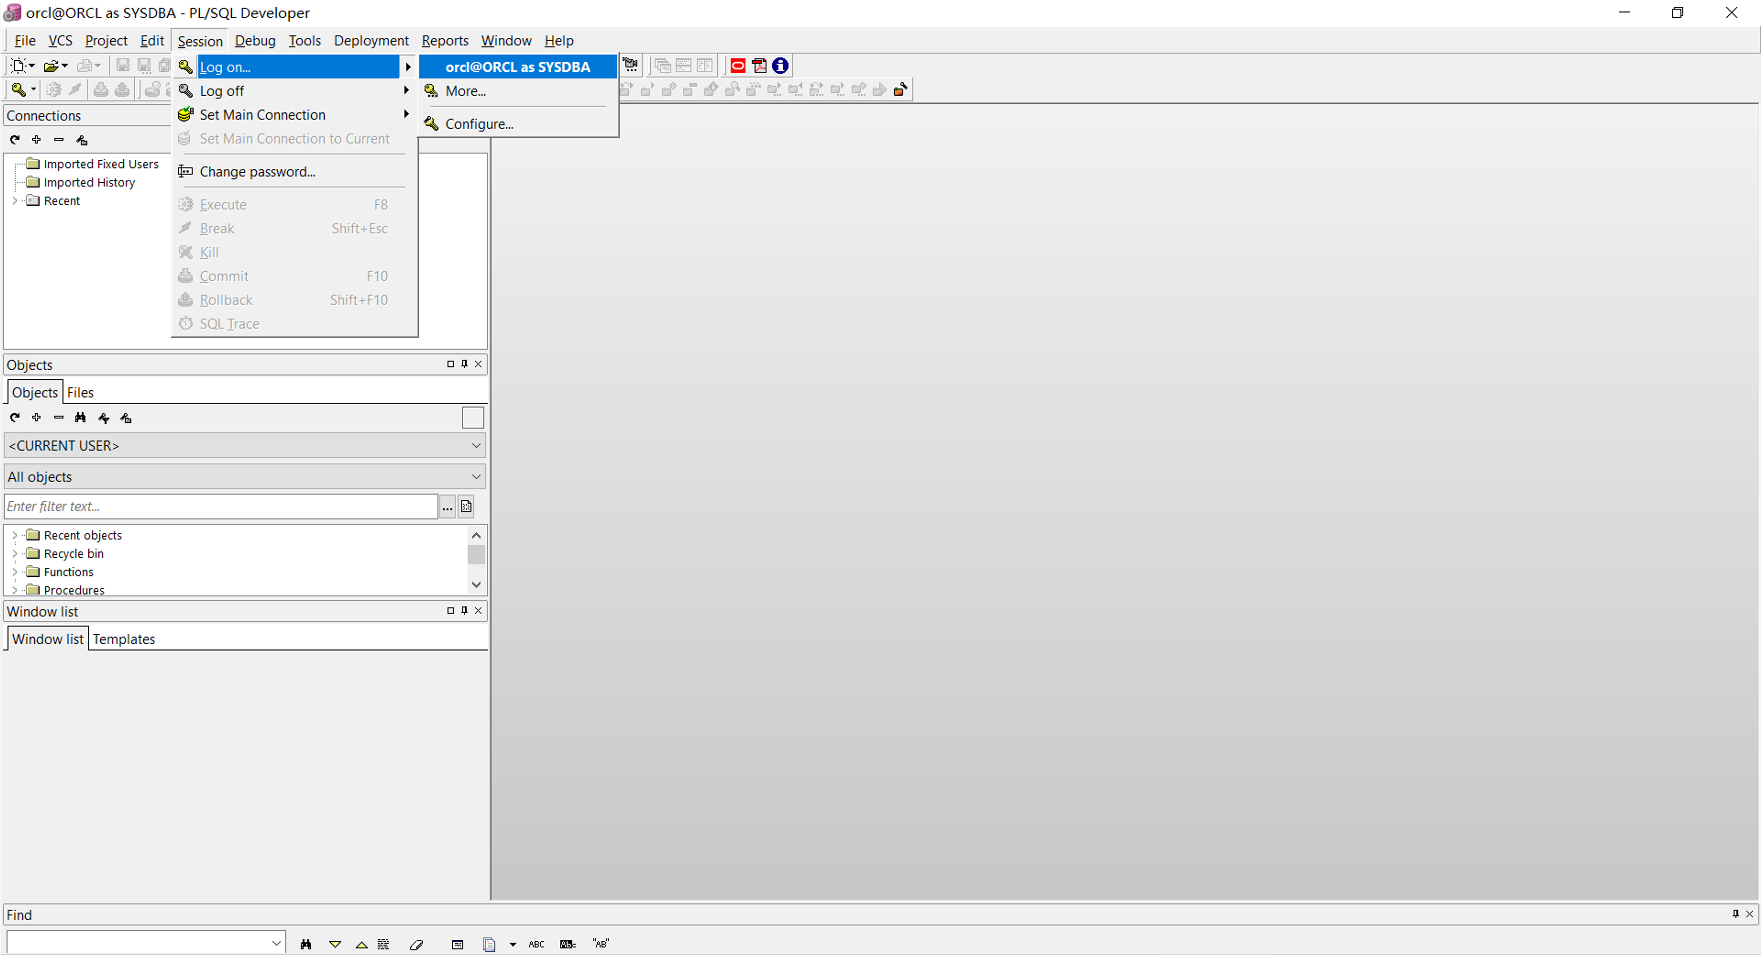Click the highlight all matches icon in Find bar

coord(384,944)
